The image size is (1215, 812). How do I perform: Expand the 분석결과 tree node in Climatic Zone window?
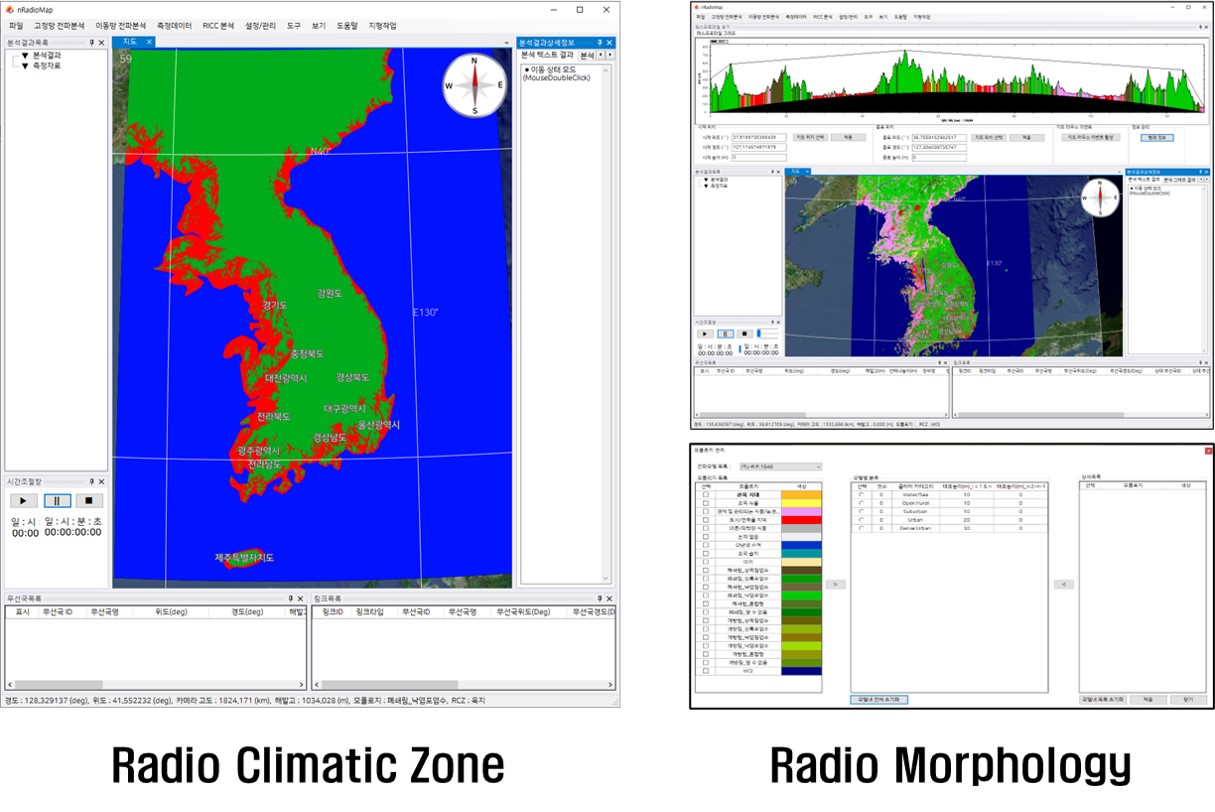click(x=24, y=55)
